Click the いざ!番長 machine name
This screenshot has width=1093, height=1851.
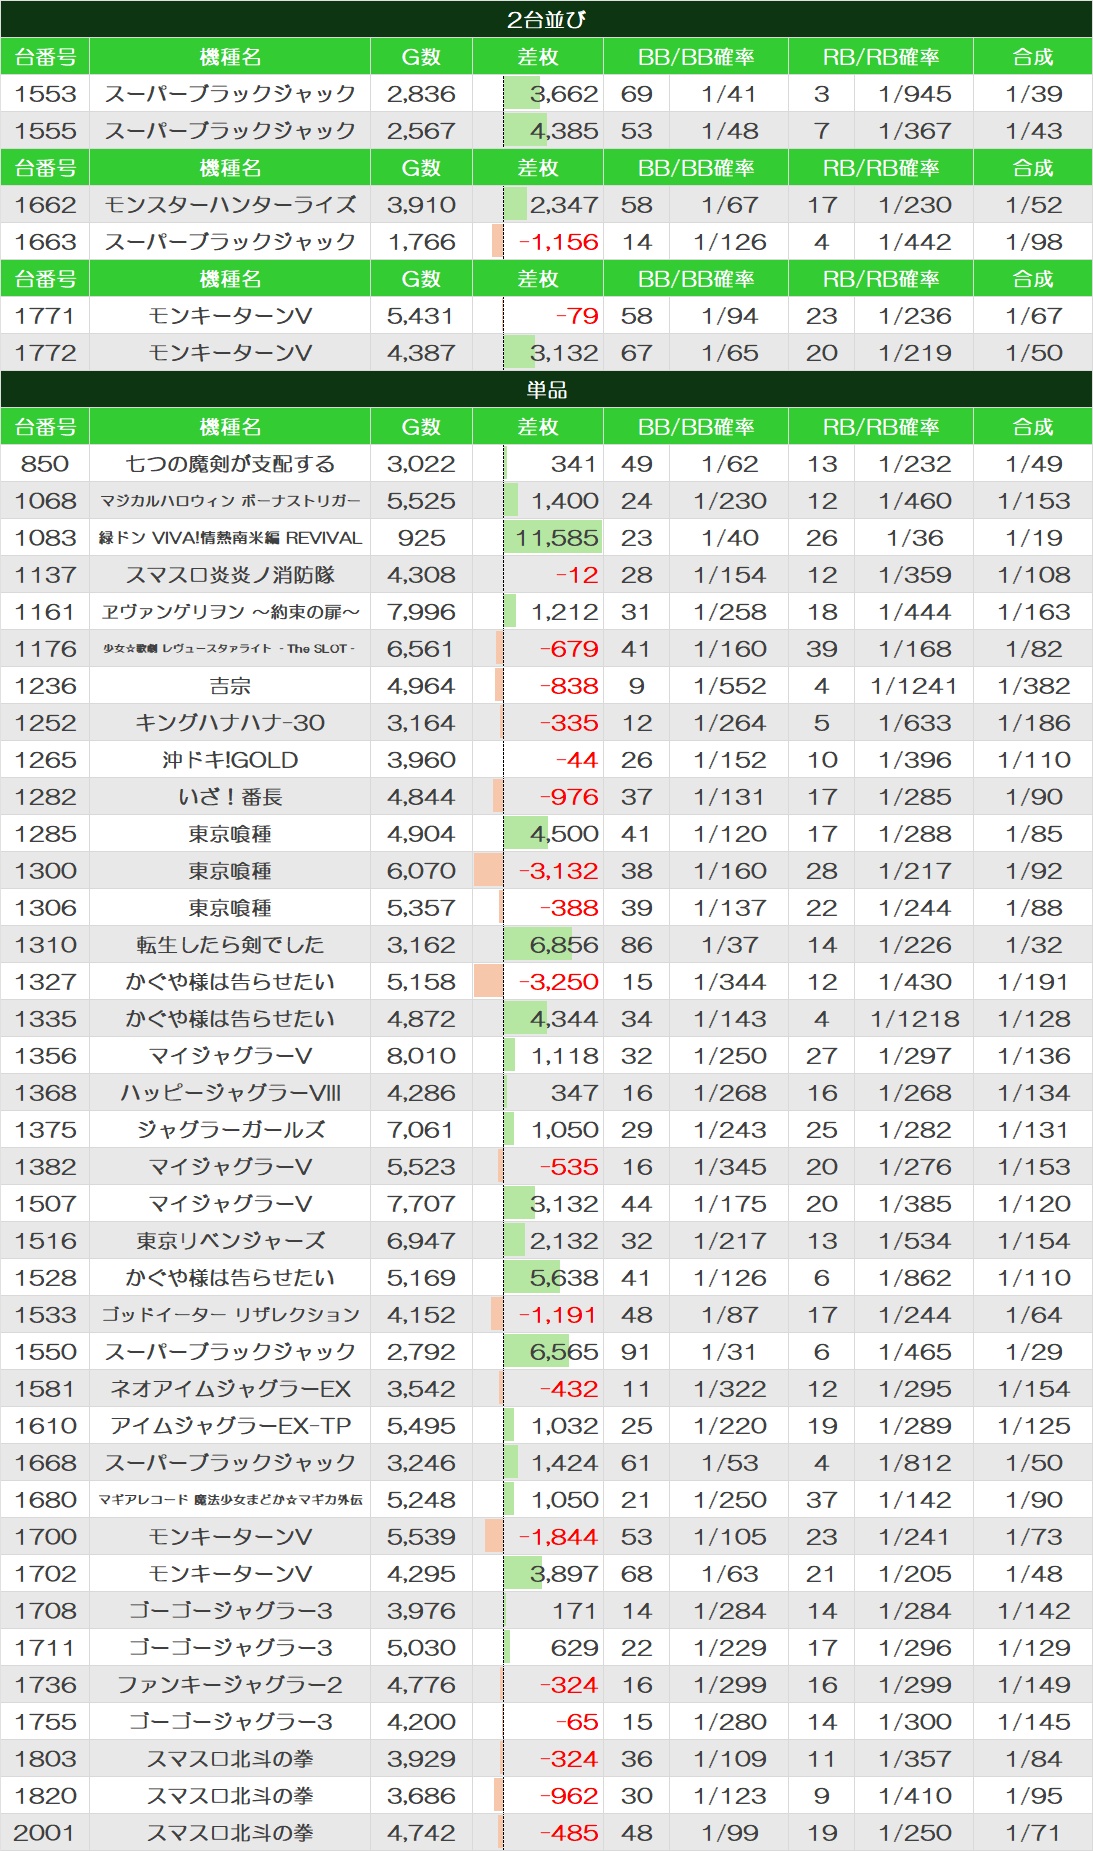click(230, 797)
